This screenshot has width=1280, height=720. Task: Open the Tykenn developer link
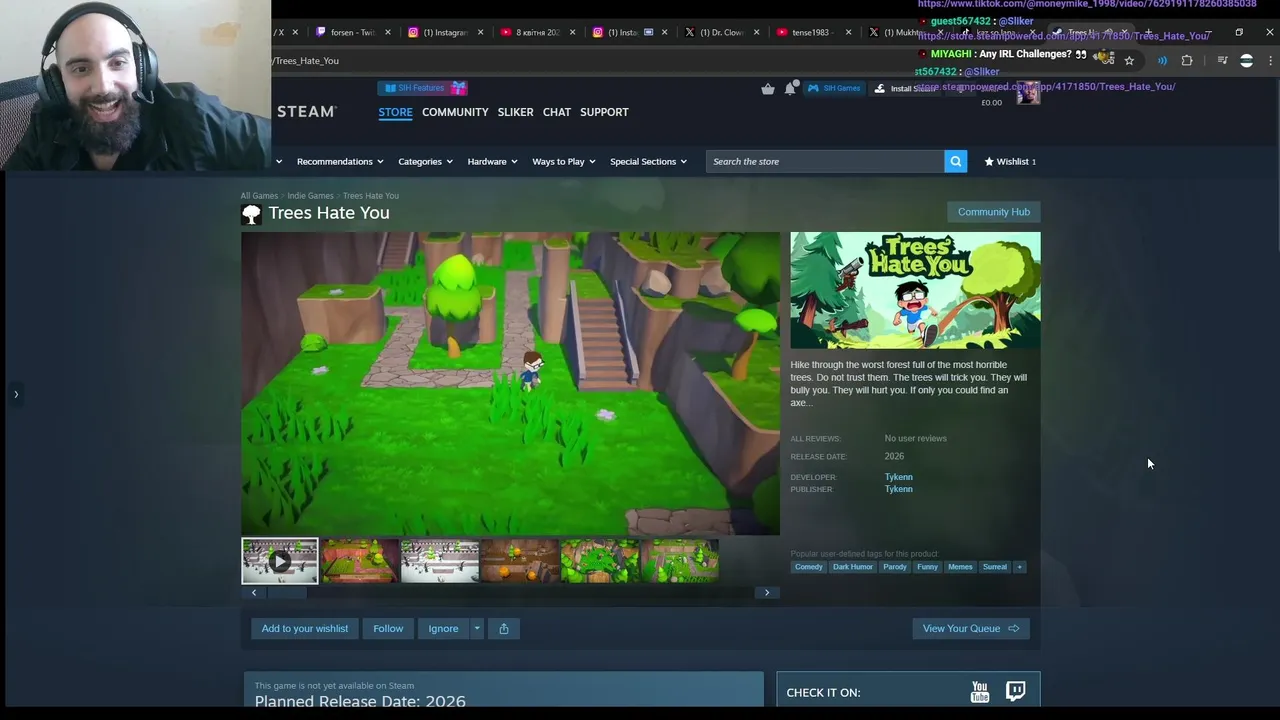[898, 477]
